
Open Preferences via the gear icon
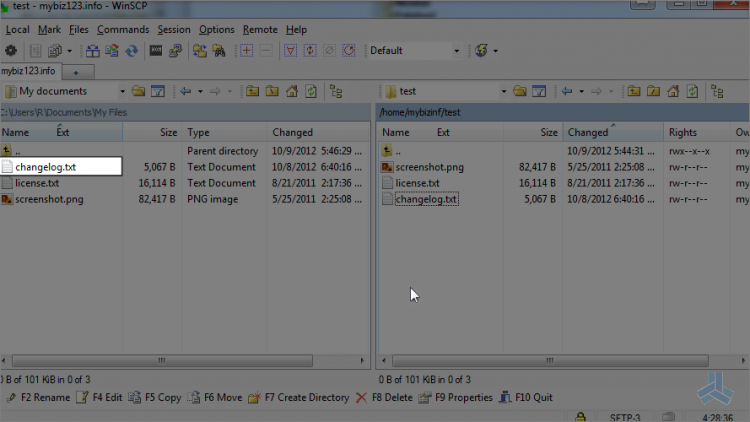coord(11,50)
